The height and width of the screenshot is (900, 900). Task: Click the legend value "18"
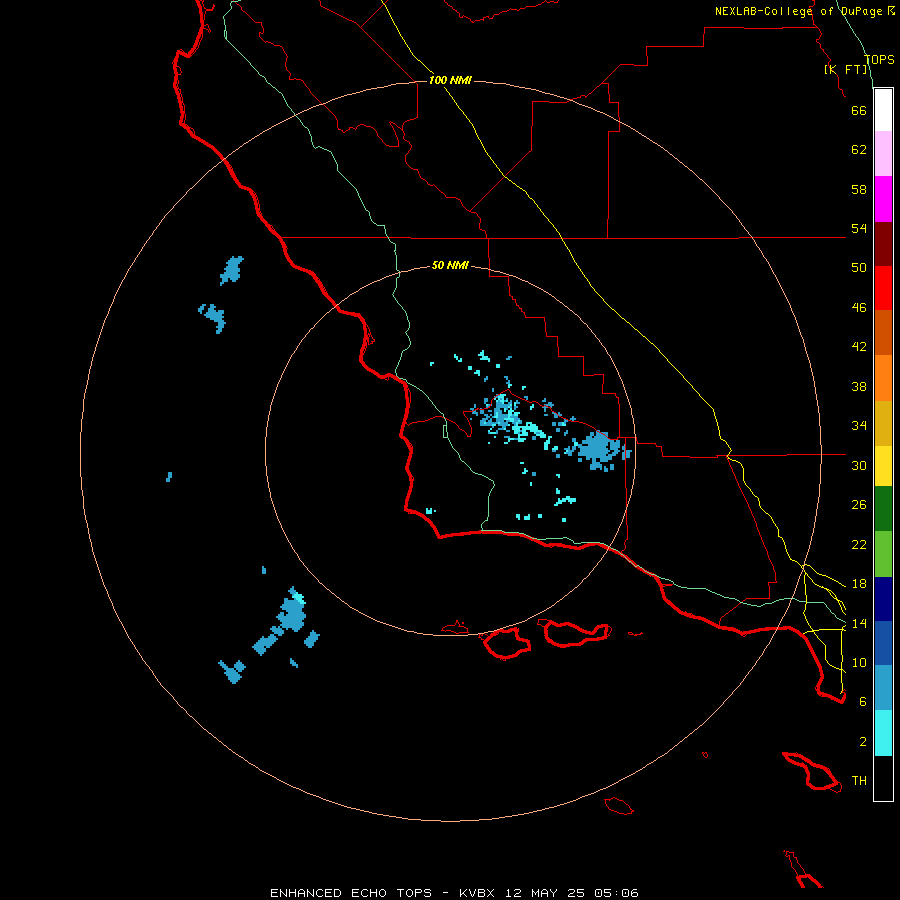click(x=859, y=584)
